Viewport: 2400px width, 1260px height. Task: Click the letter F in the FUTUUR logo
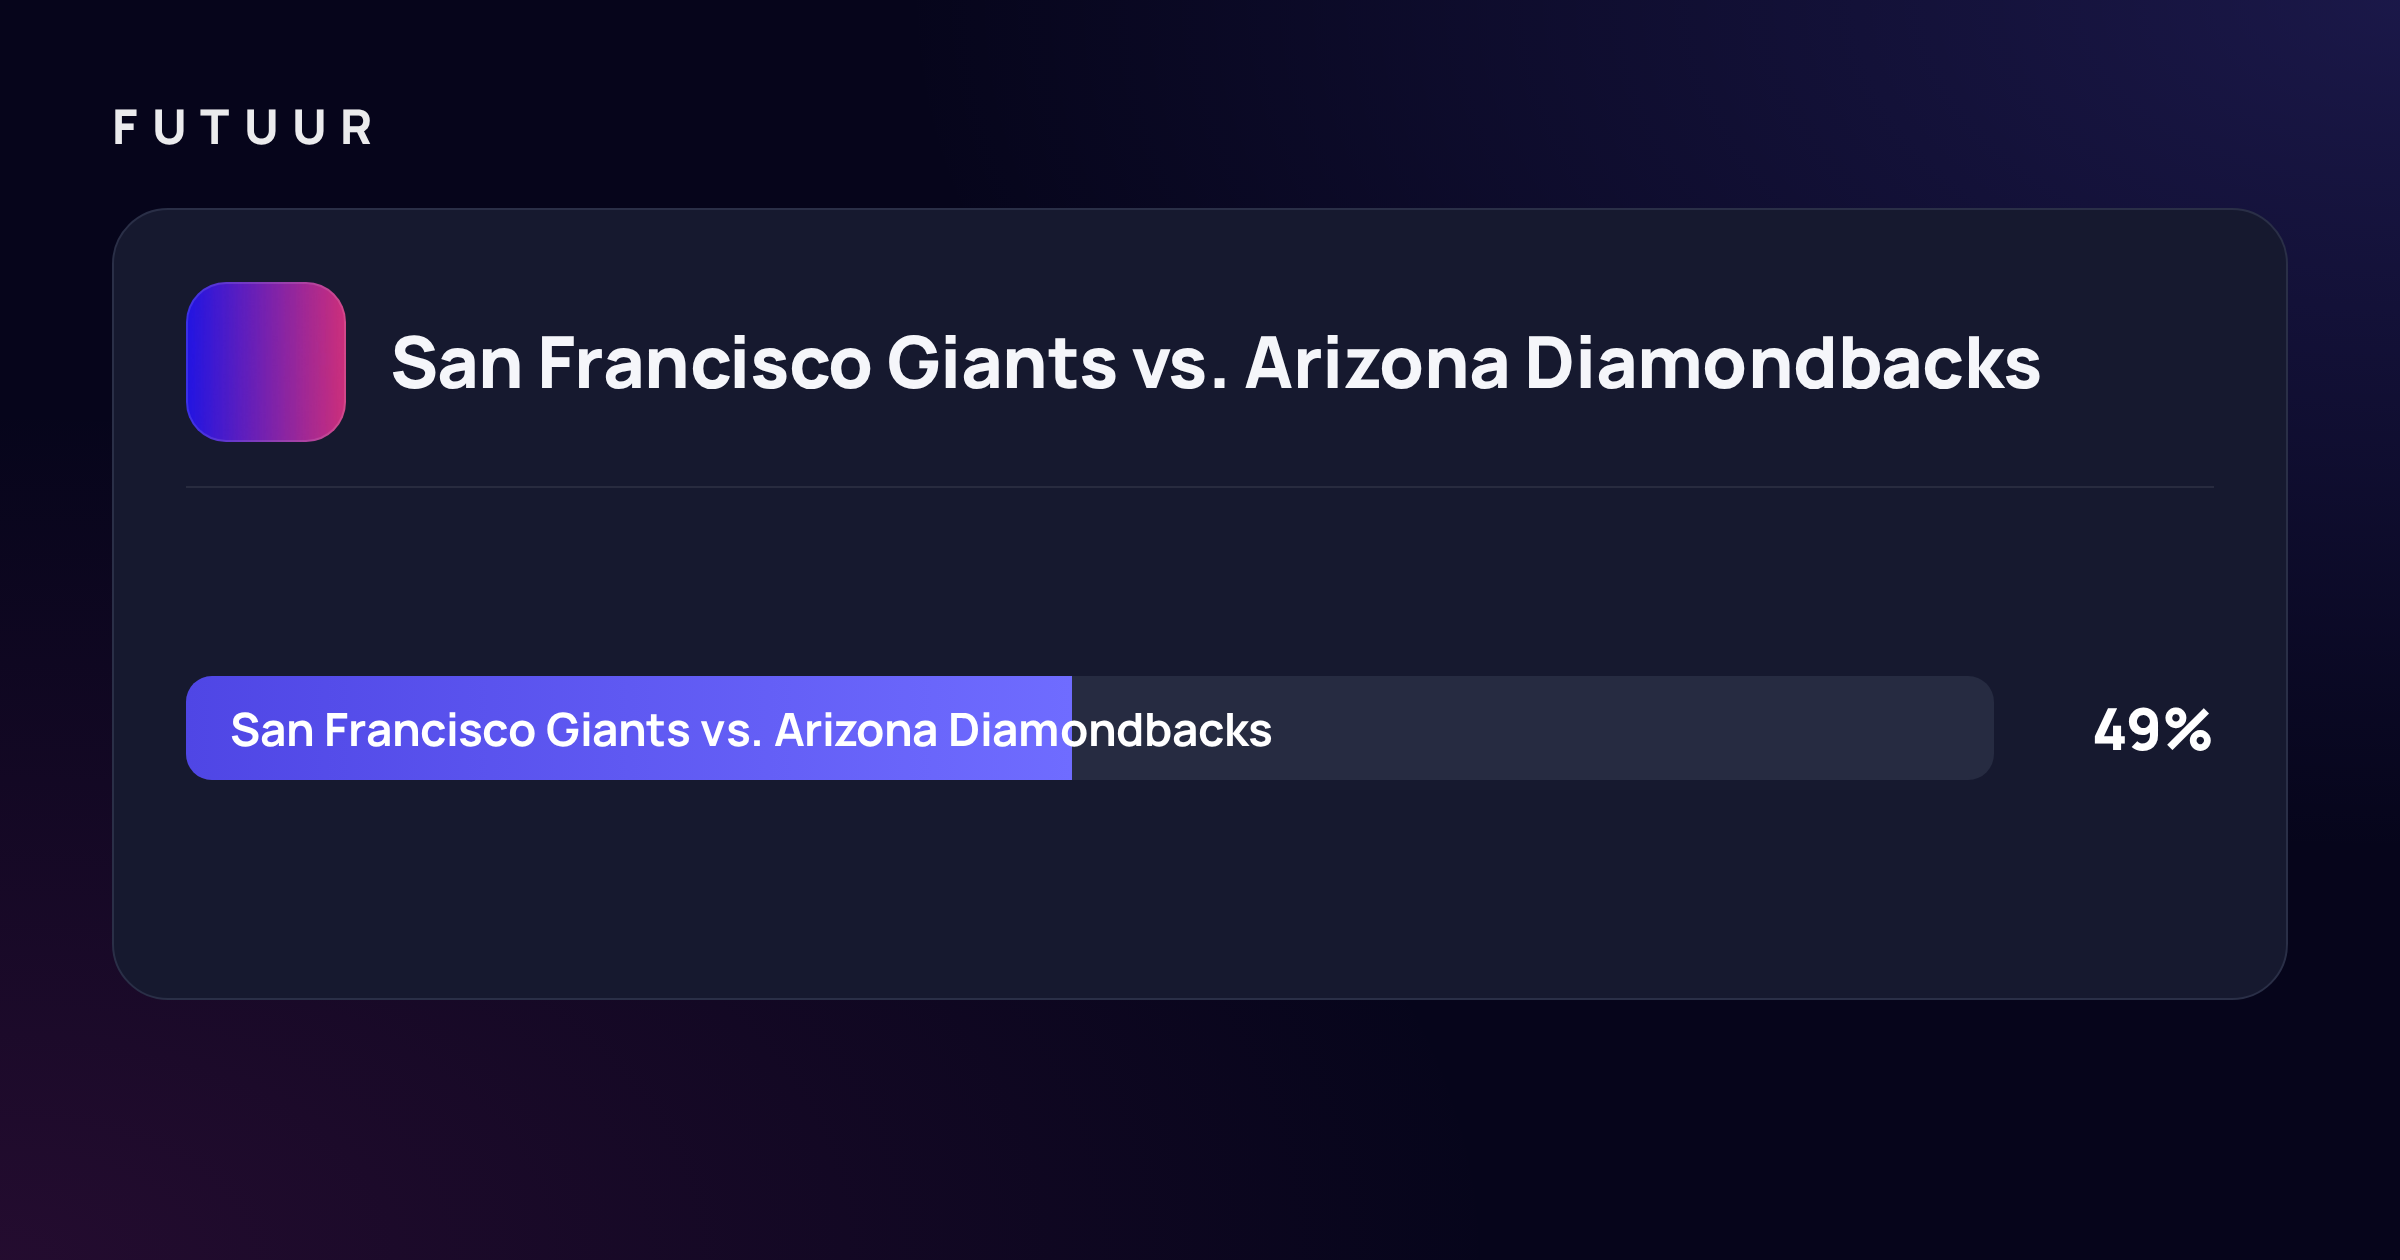(125, 128)
